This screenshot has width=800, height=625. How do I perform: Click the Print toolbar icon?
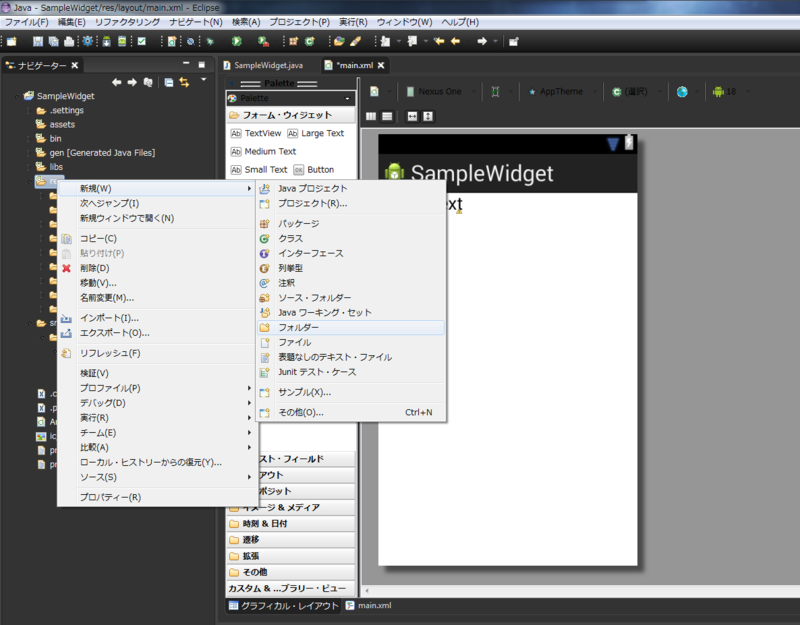(x=69, y=41)
